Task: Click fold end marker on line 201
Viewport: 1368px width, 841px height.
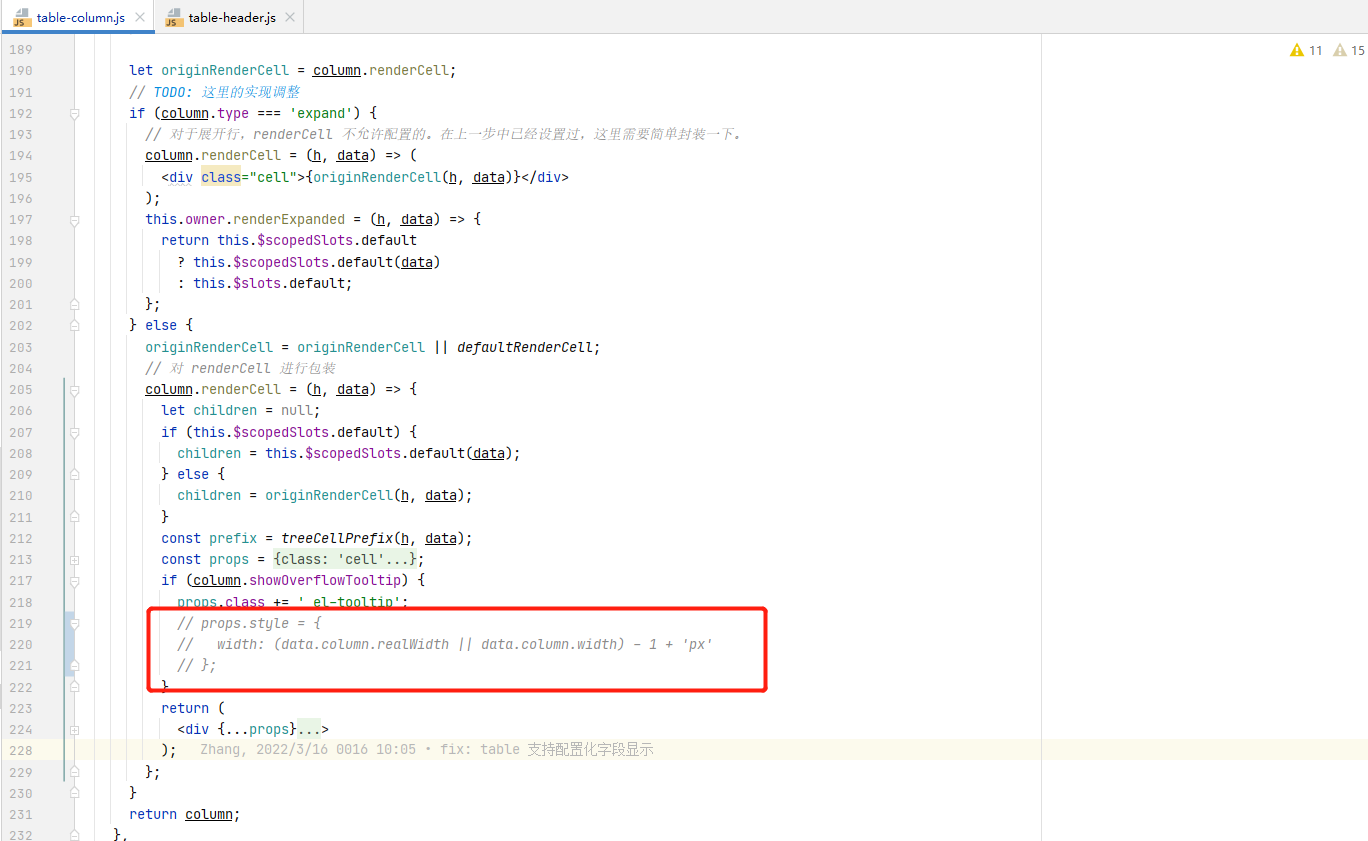Action: 74,304
